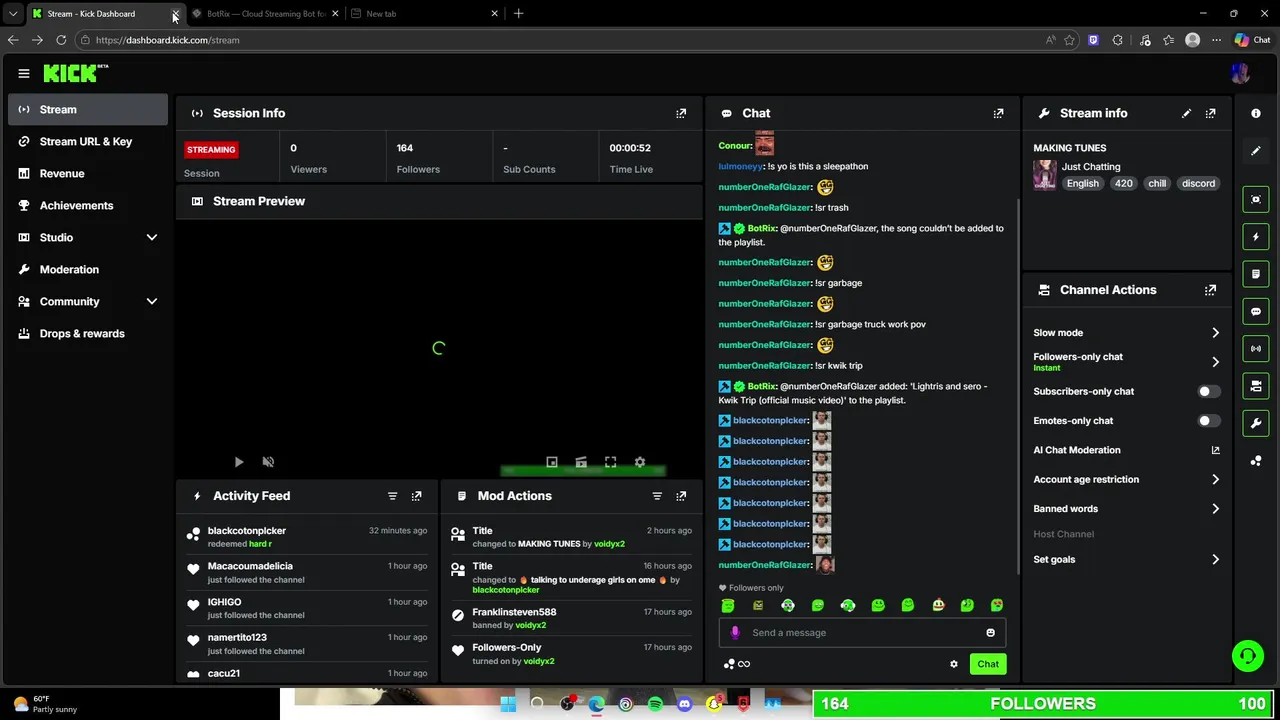
Task: Click the browser address bar
Action: coord(560,40)
